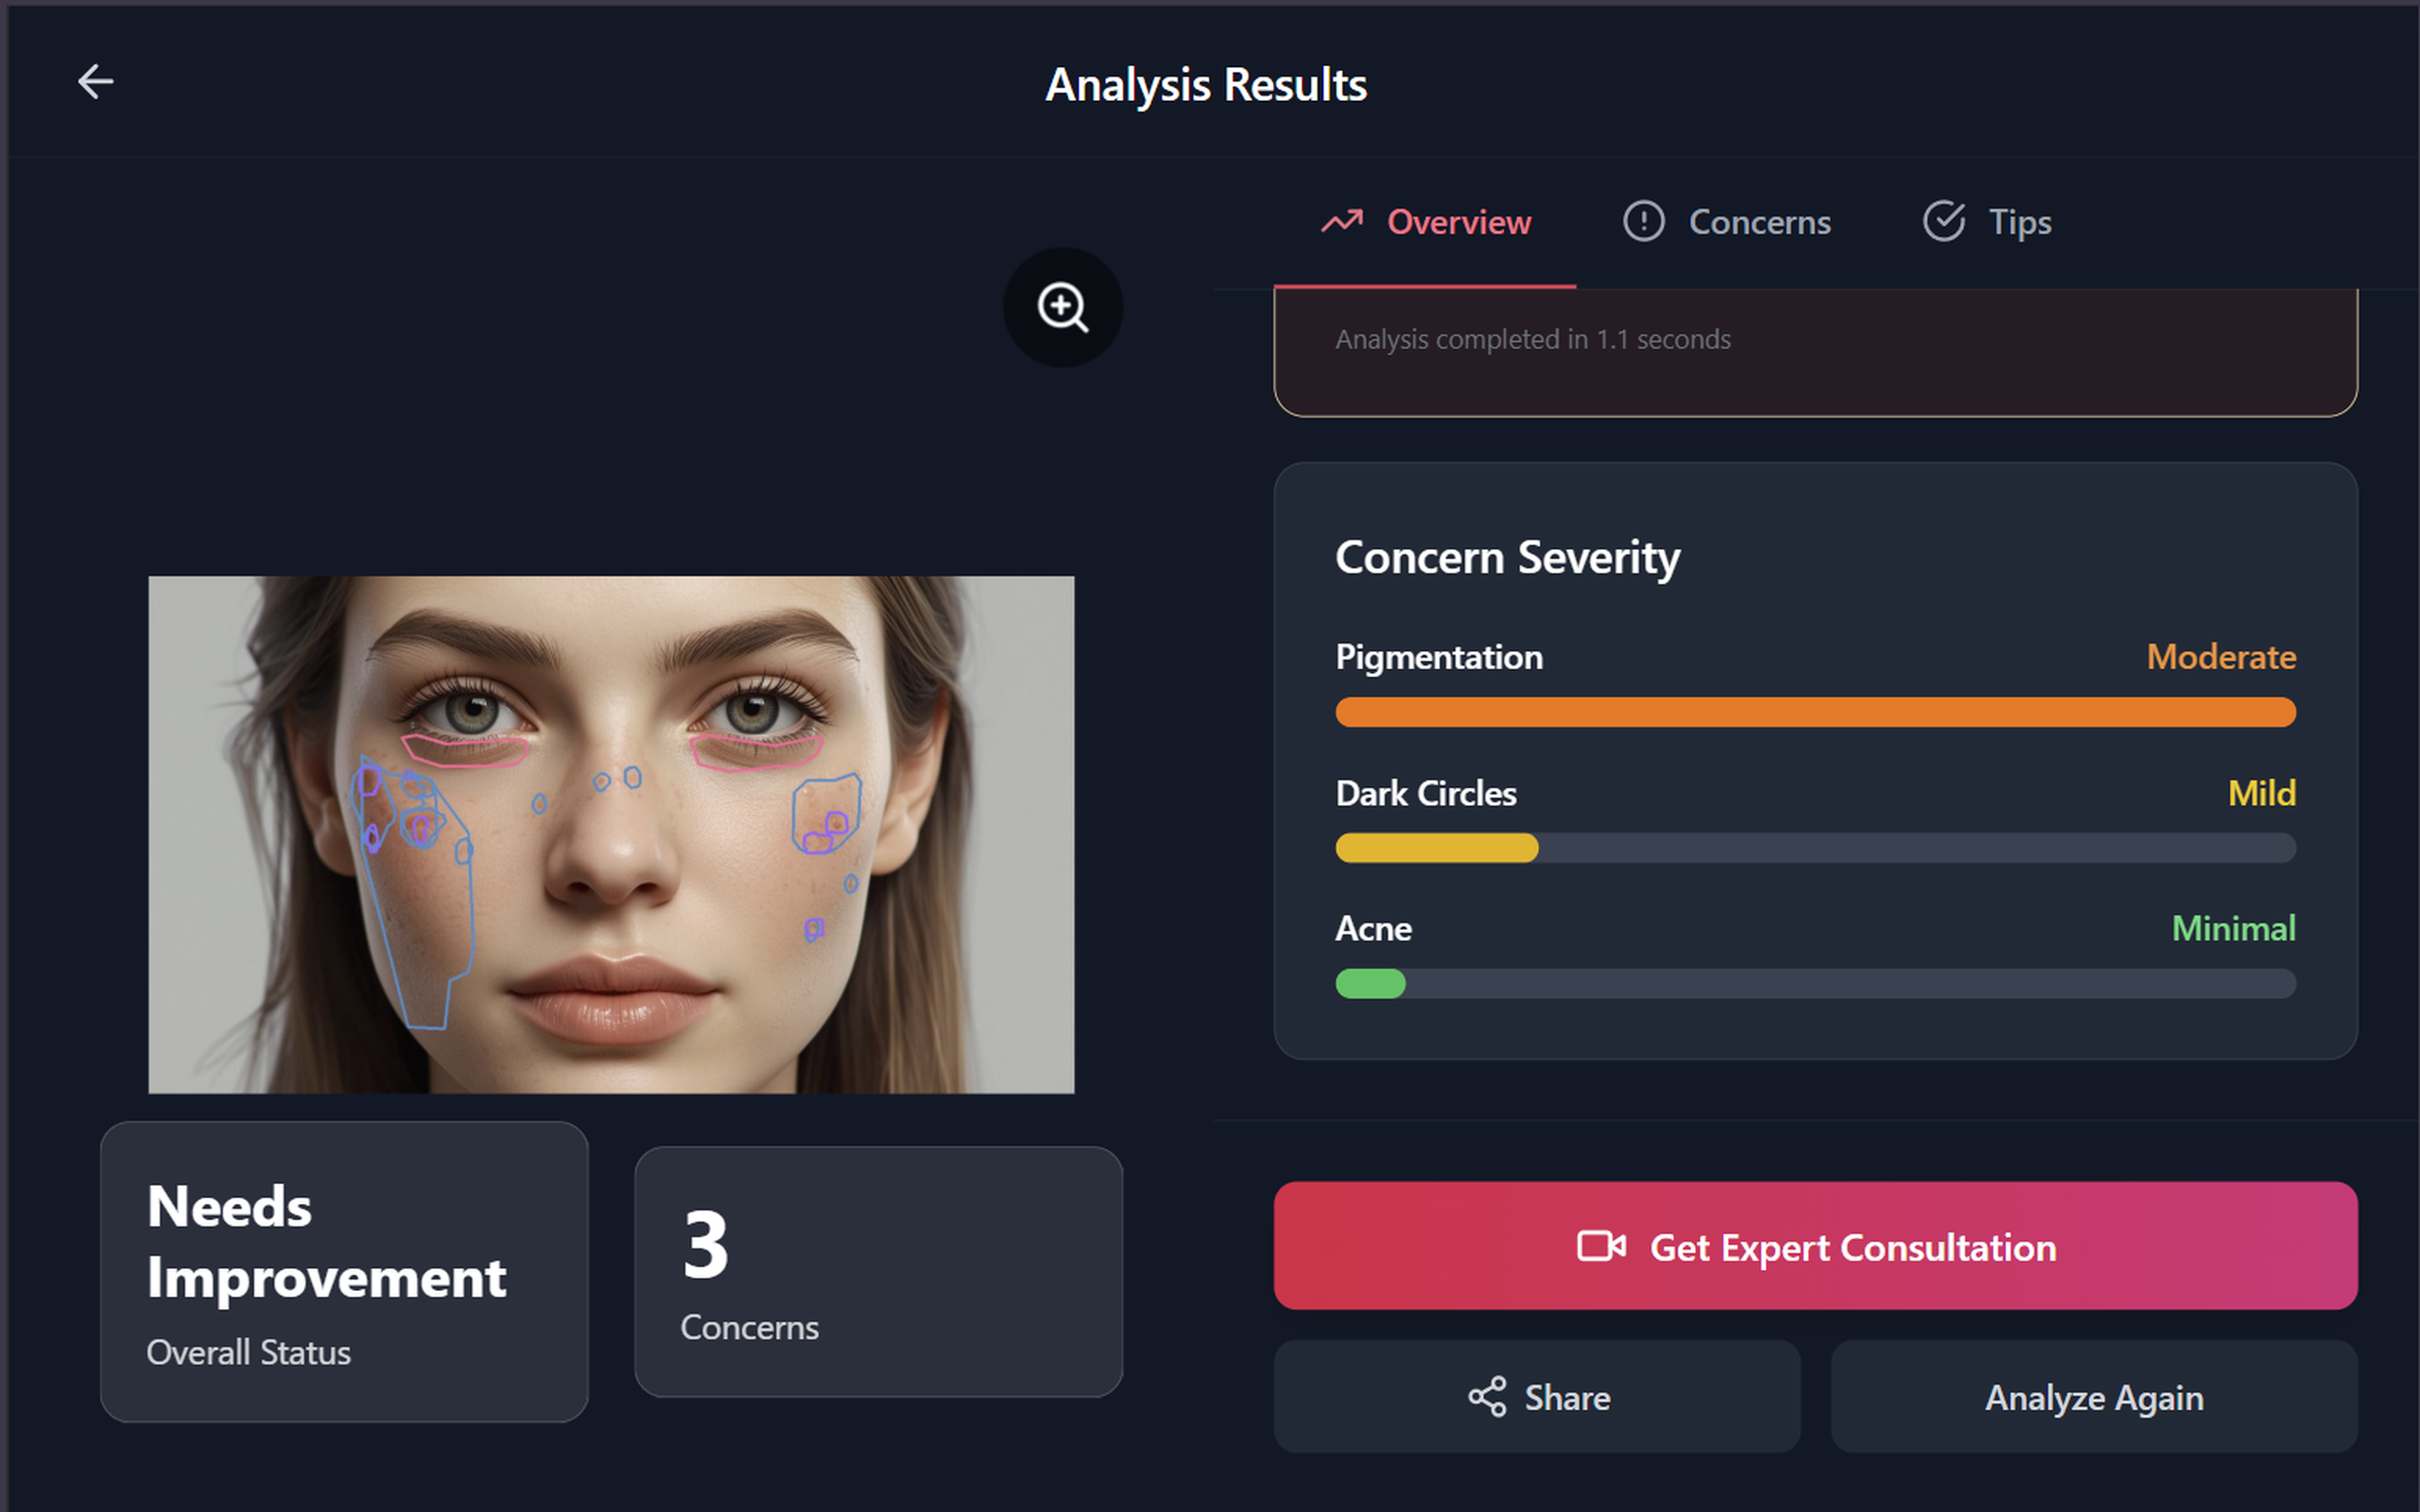
Task: Click the green Acne severity bar
Action: tap(1370, 984)
